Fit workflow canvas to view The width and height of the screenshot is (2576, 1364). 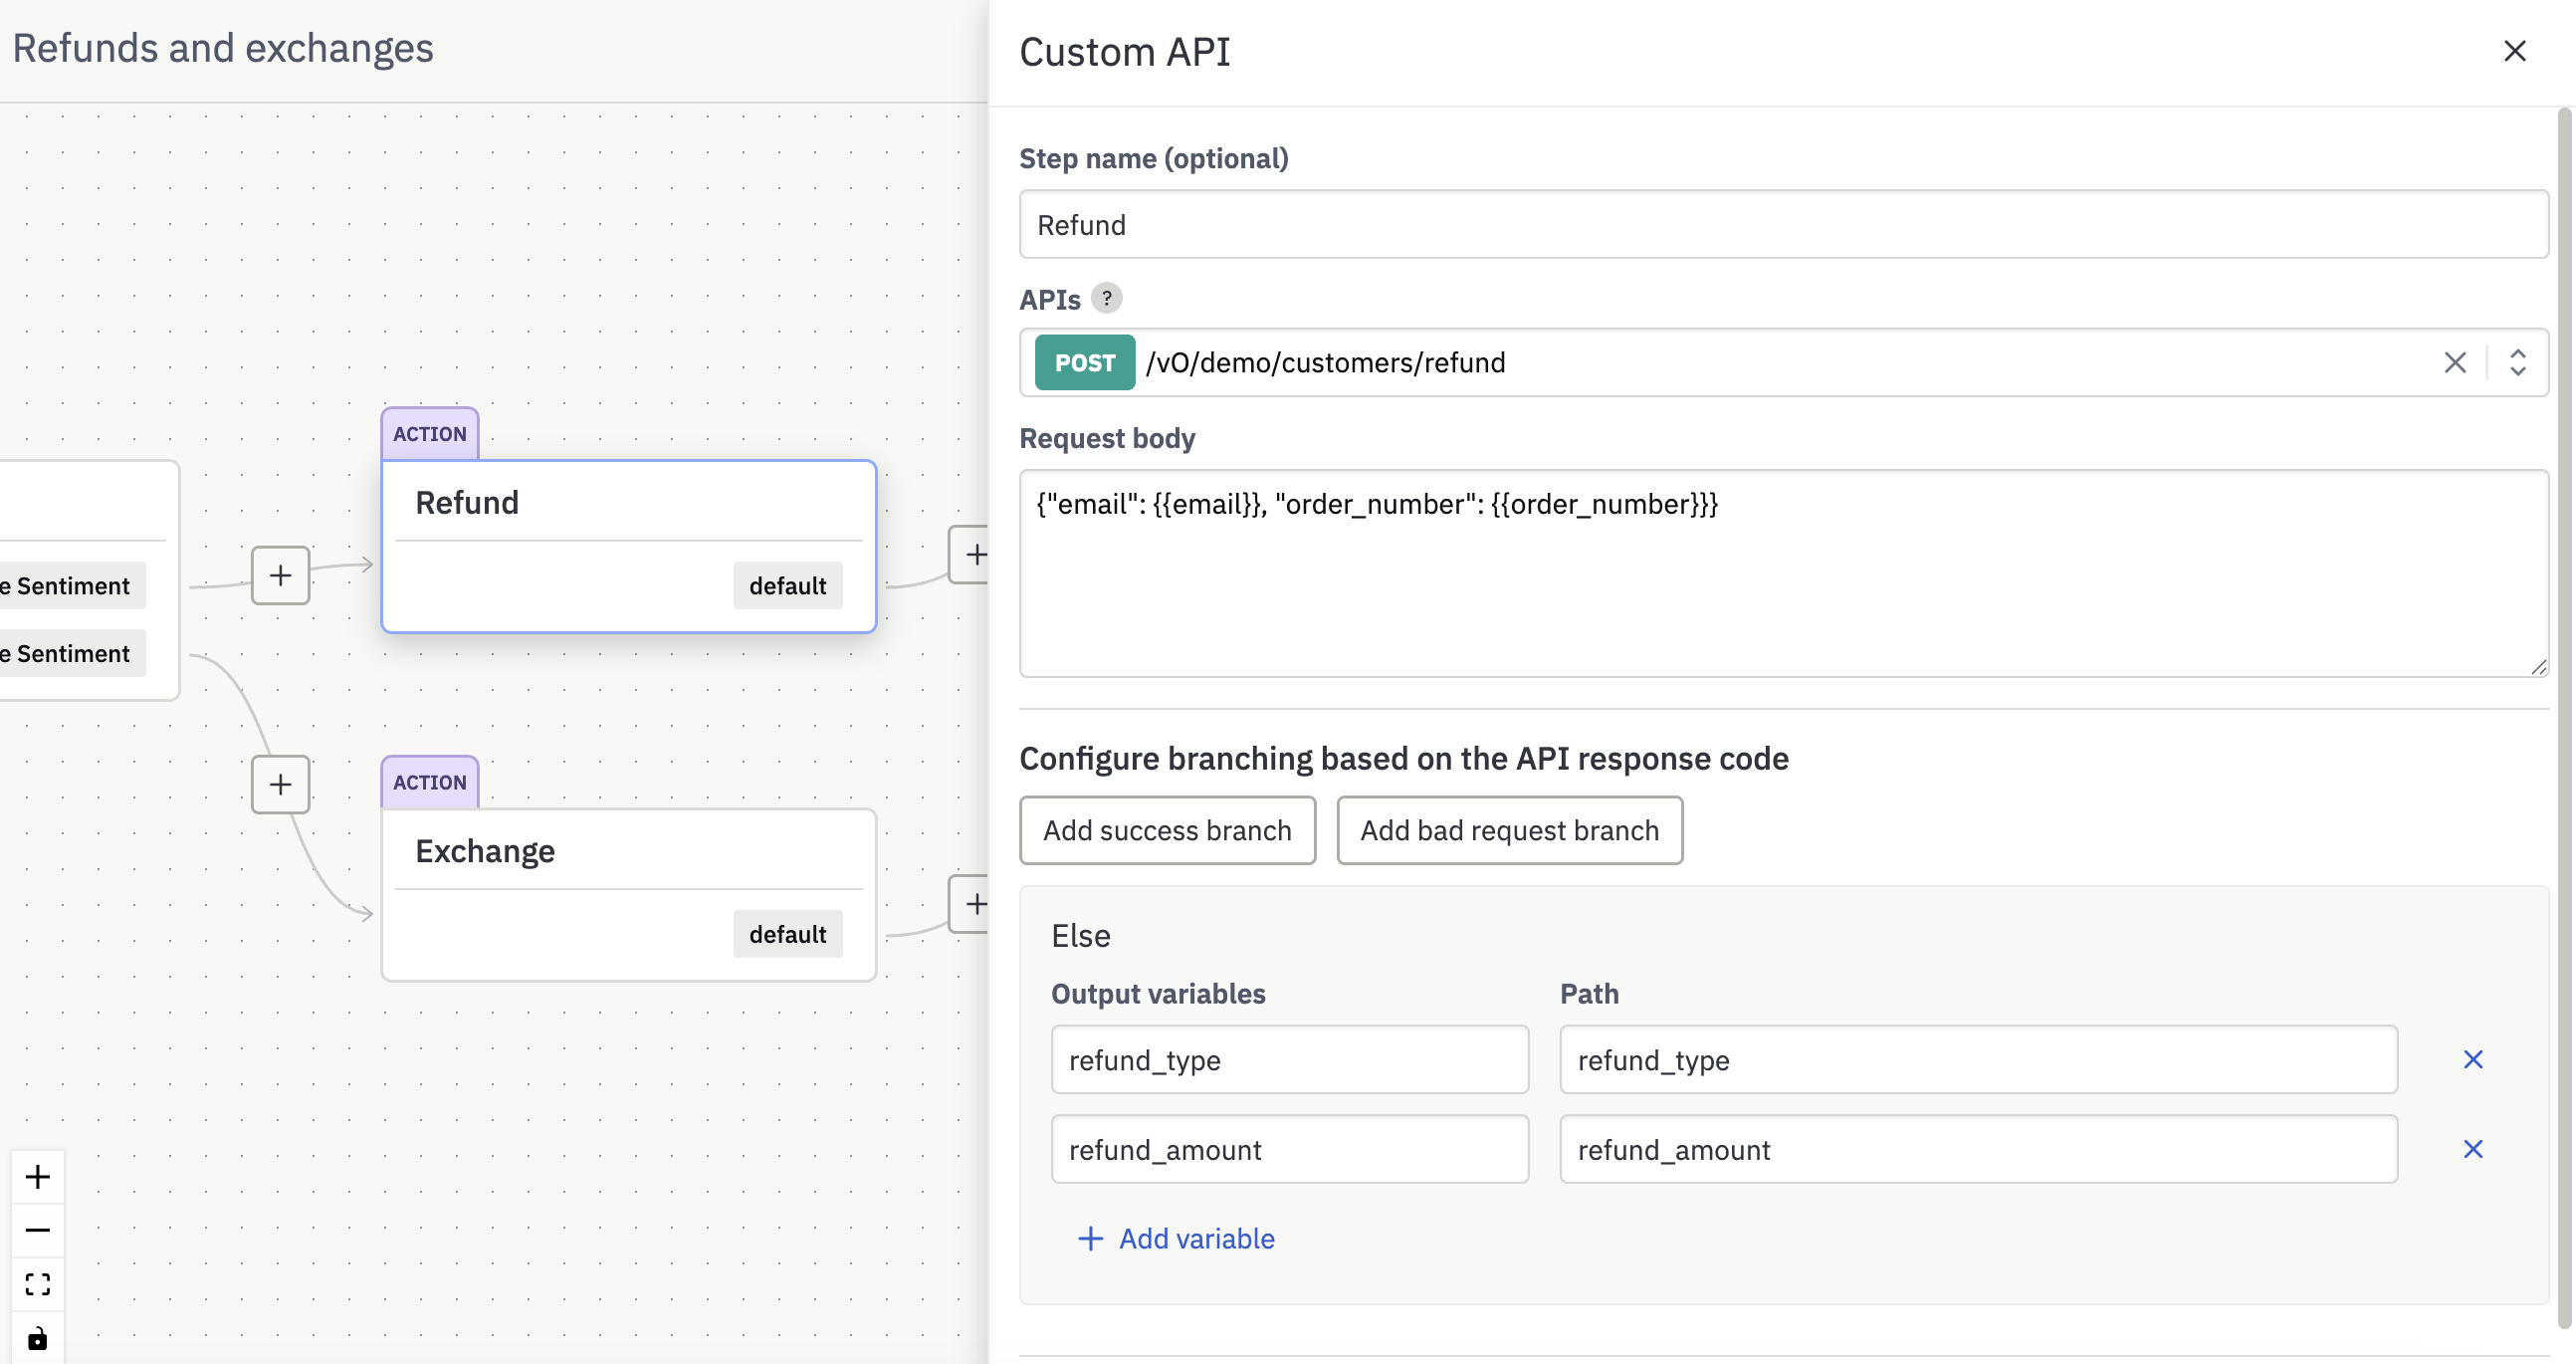[x=38, y=1283]
